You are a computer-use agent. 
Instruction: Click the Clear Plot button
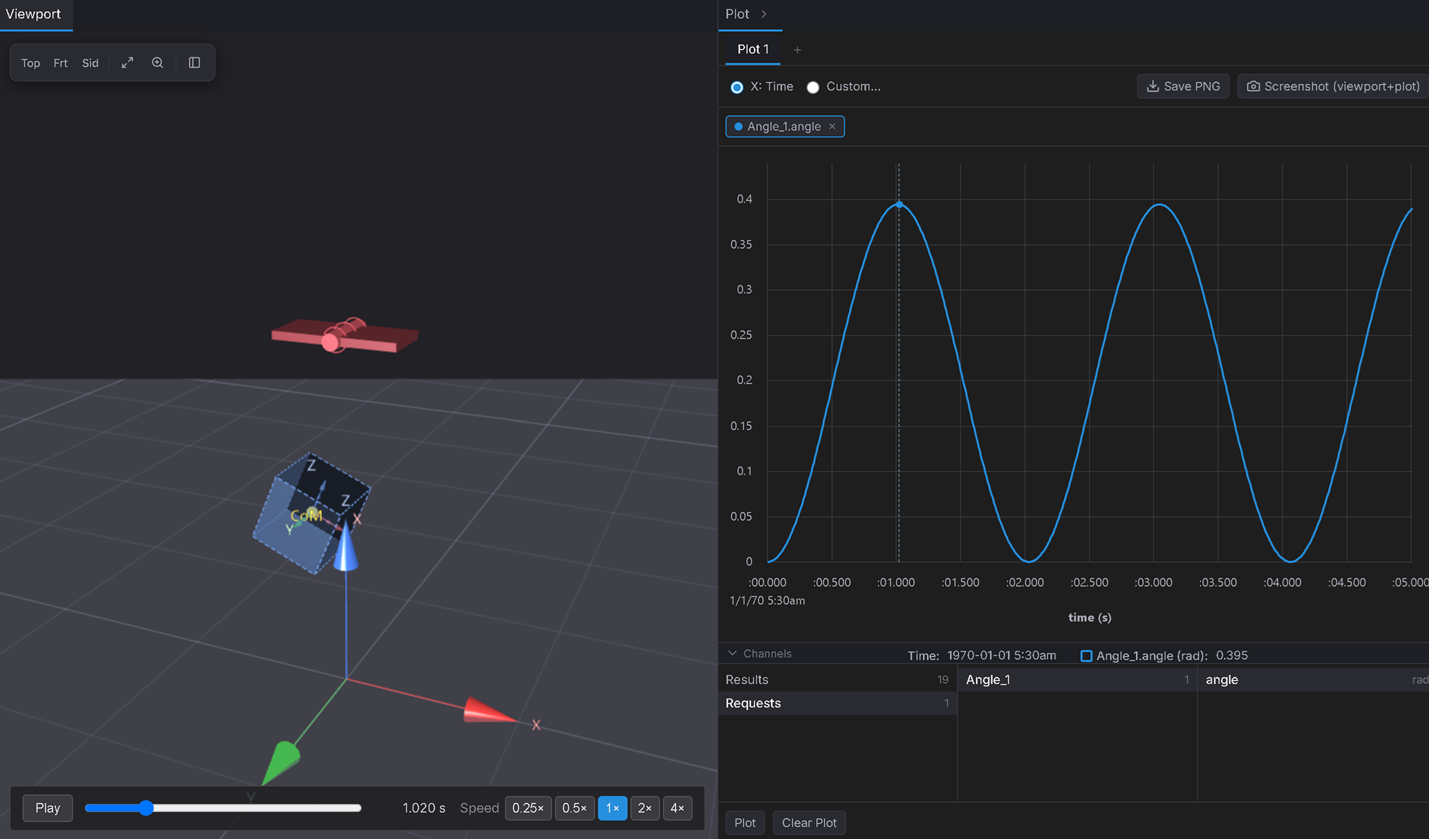click(809, 823)
